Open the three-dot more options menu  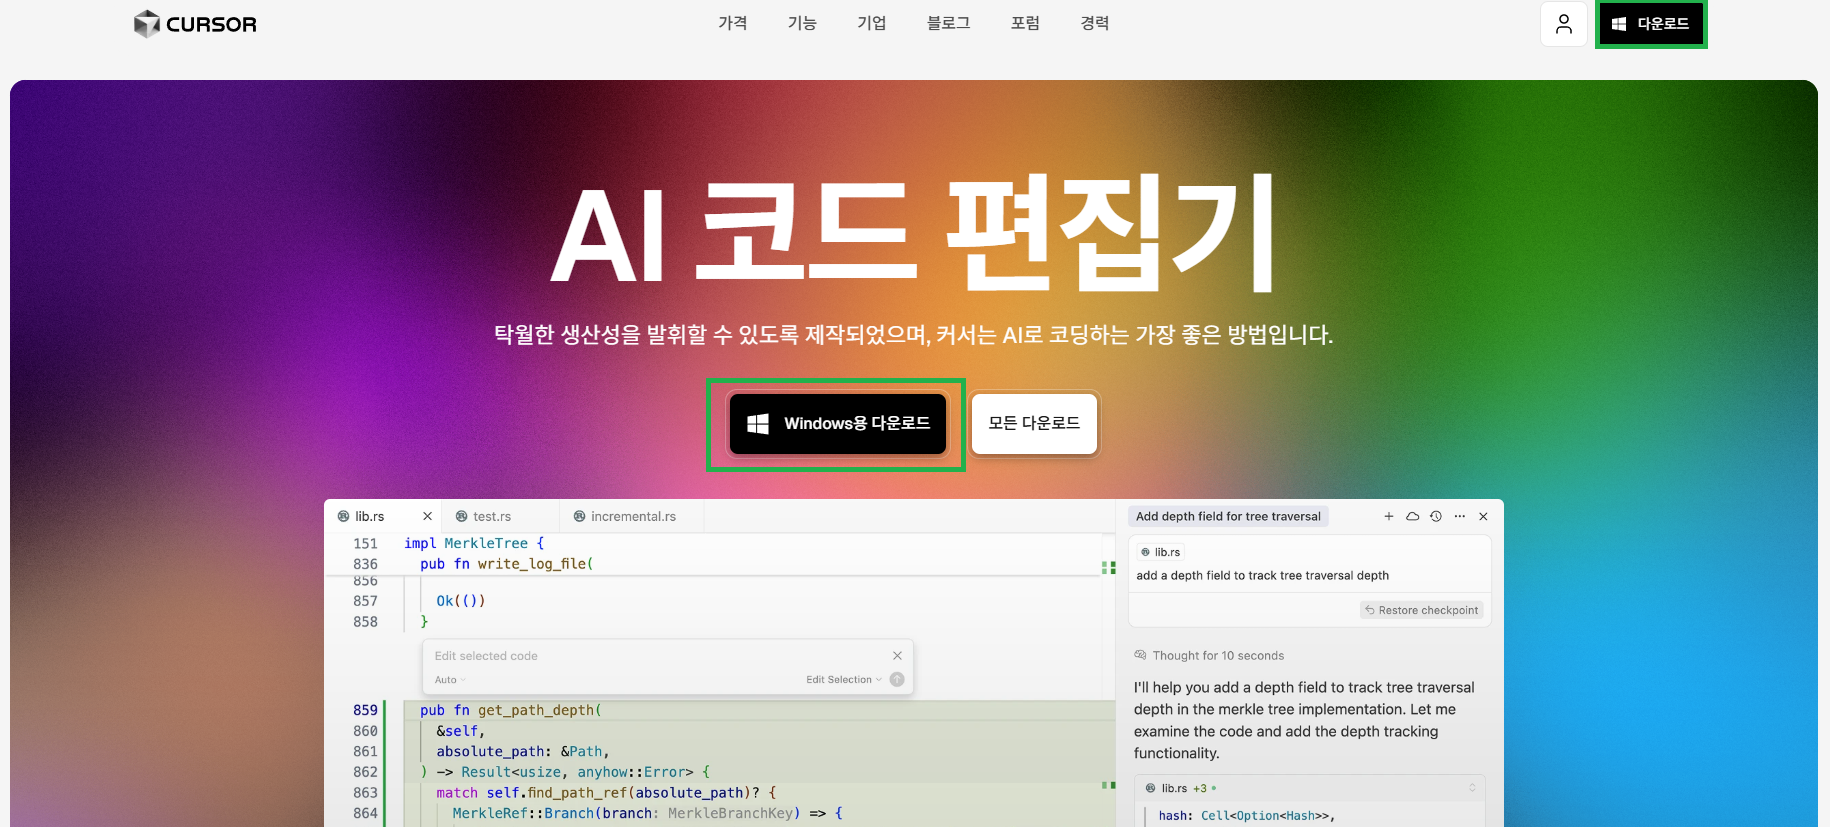[x=1460, y=517]
